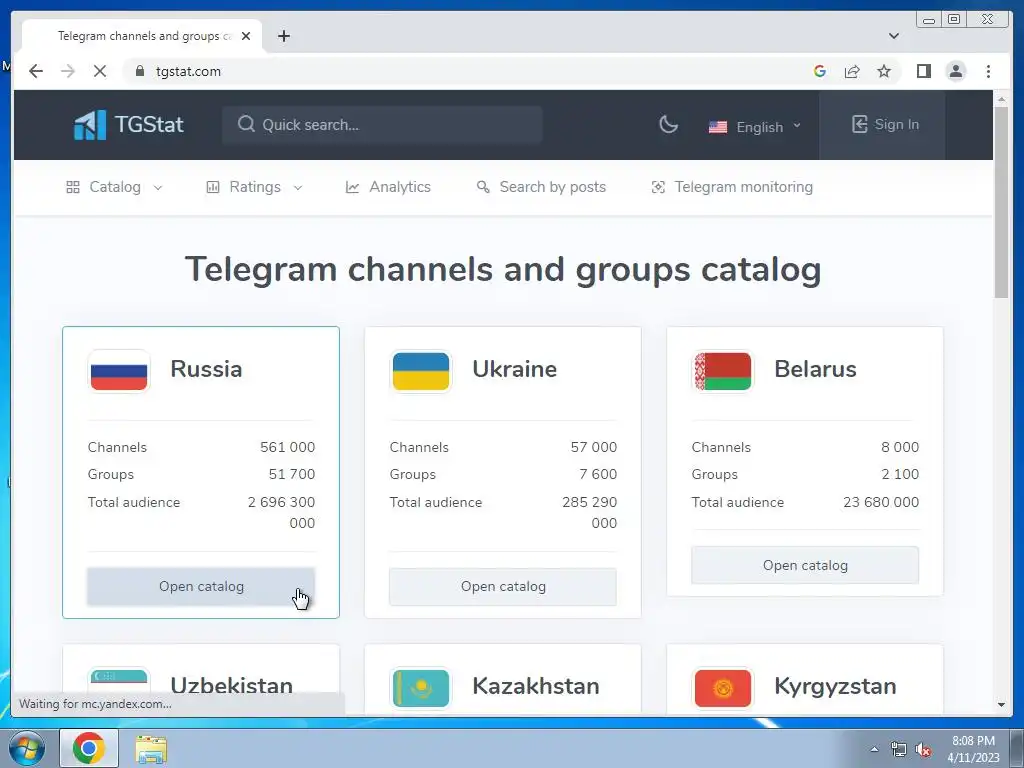
Task: Stop page loading with X button
Action: [x=100, y=71]
